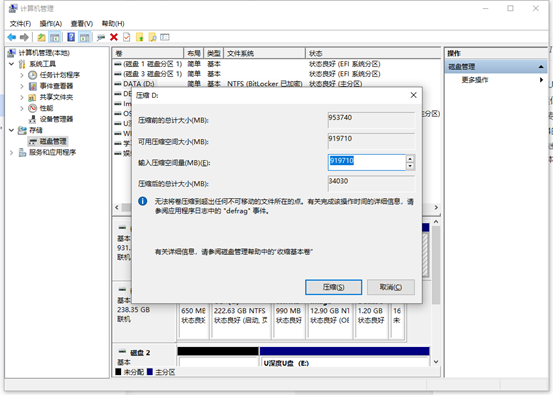Click the yellow page with green arrow icon
The height and width of the screenshot is (395, 553).
click(x=140, y=37)
